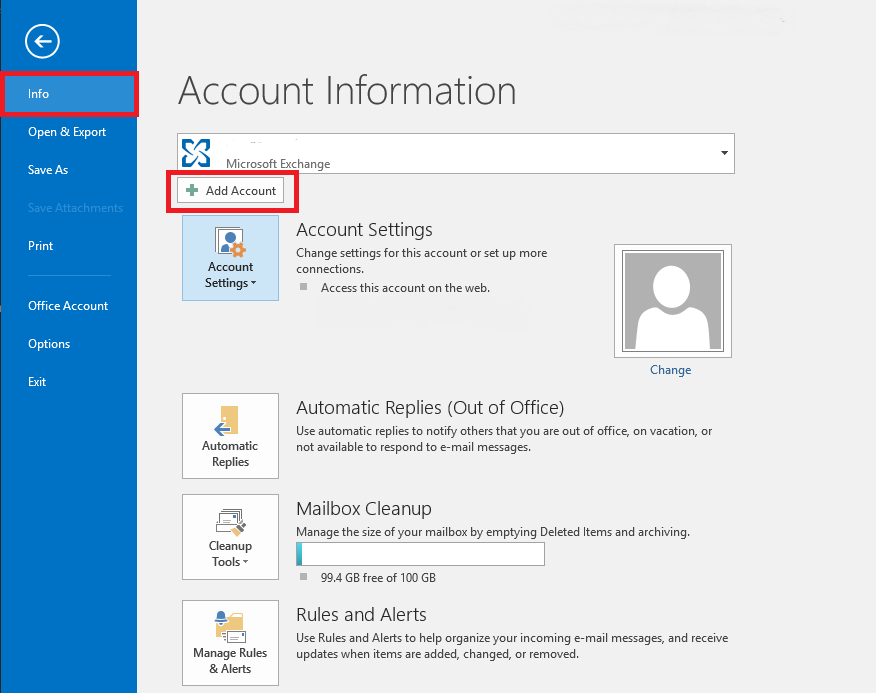Click the green plus Add Account button
Viewport: 876px width, 693px height.
pos(230,191)
